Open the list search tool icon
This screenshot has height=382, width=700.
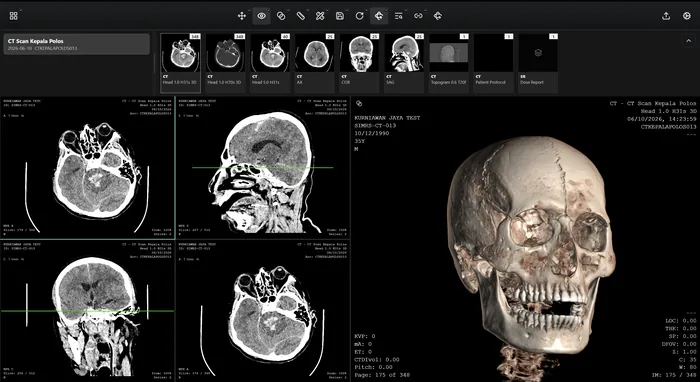pos(399,16)
